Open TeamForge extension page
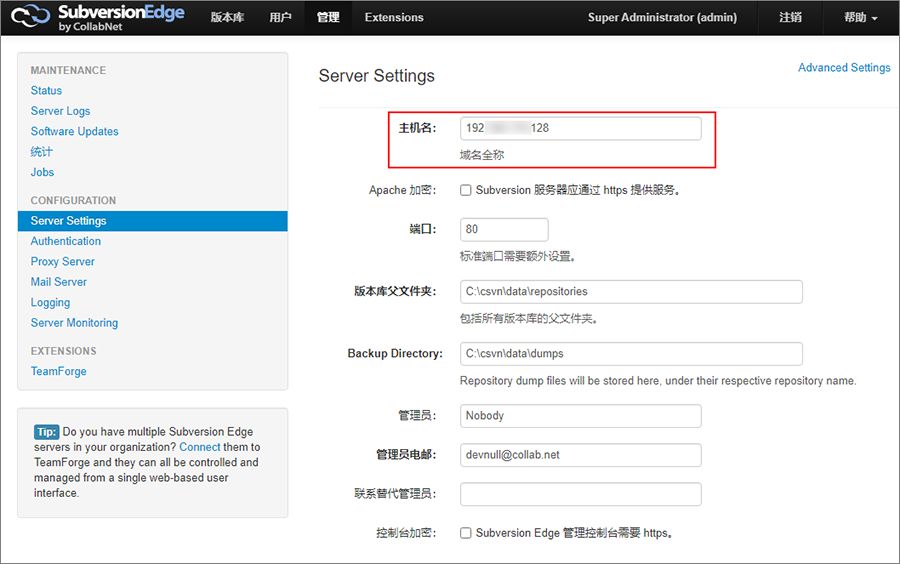The width and height of the screenshot is (900, 564). 59,371
